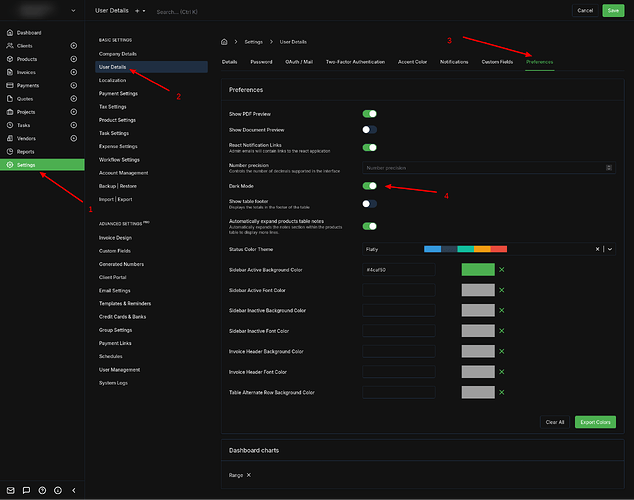634x500 pixels.
Task: Open the Dashboard sidebar icon
Action: point(10,32)
